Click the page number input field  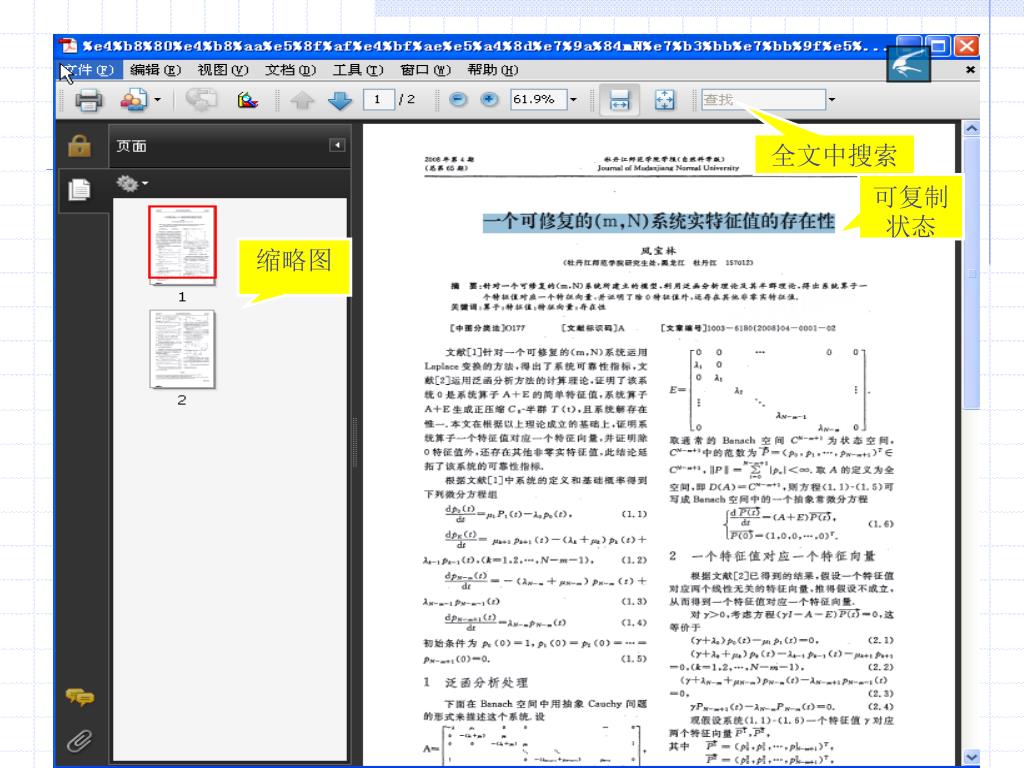coord(378,99)
